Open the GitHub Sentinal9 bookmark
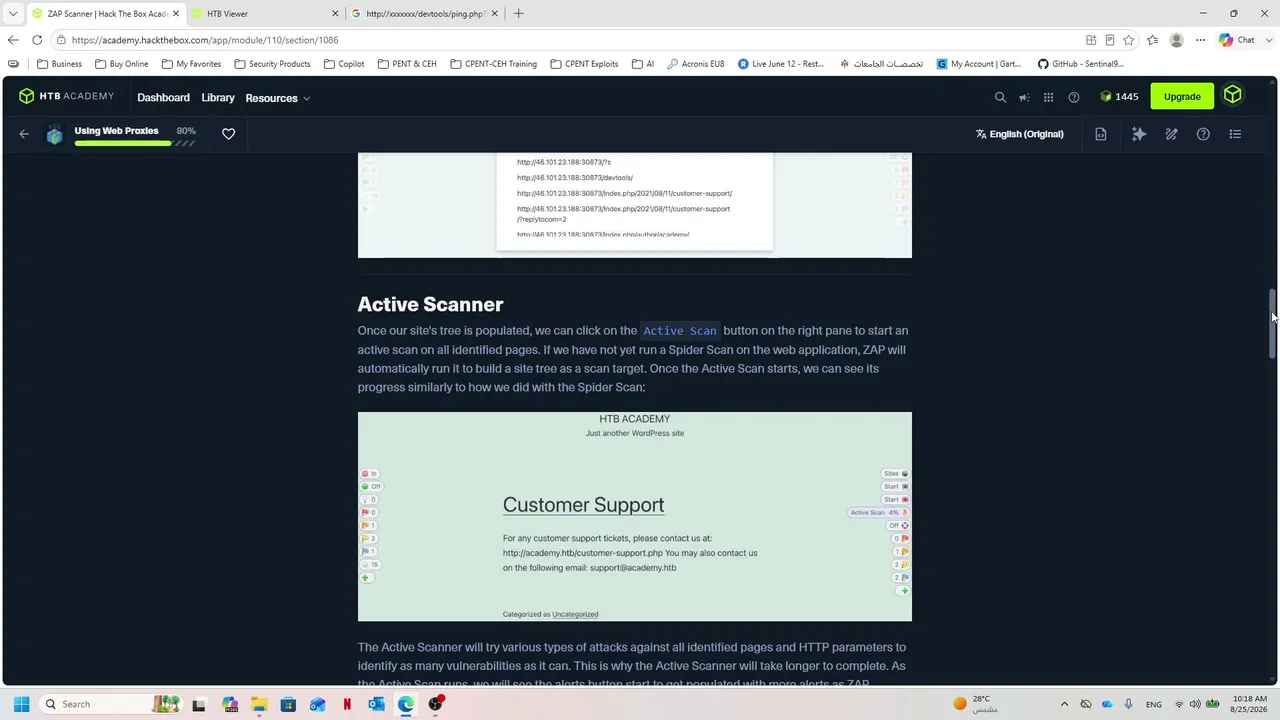Image resolution: width=1280 pixels, height=720 pixels. point(1080,64)
